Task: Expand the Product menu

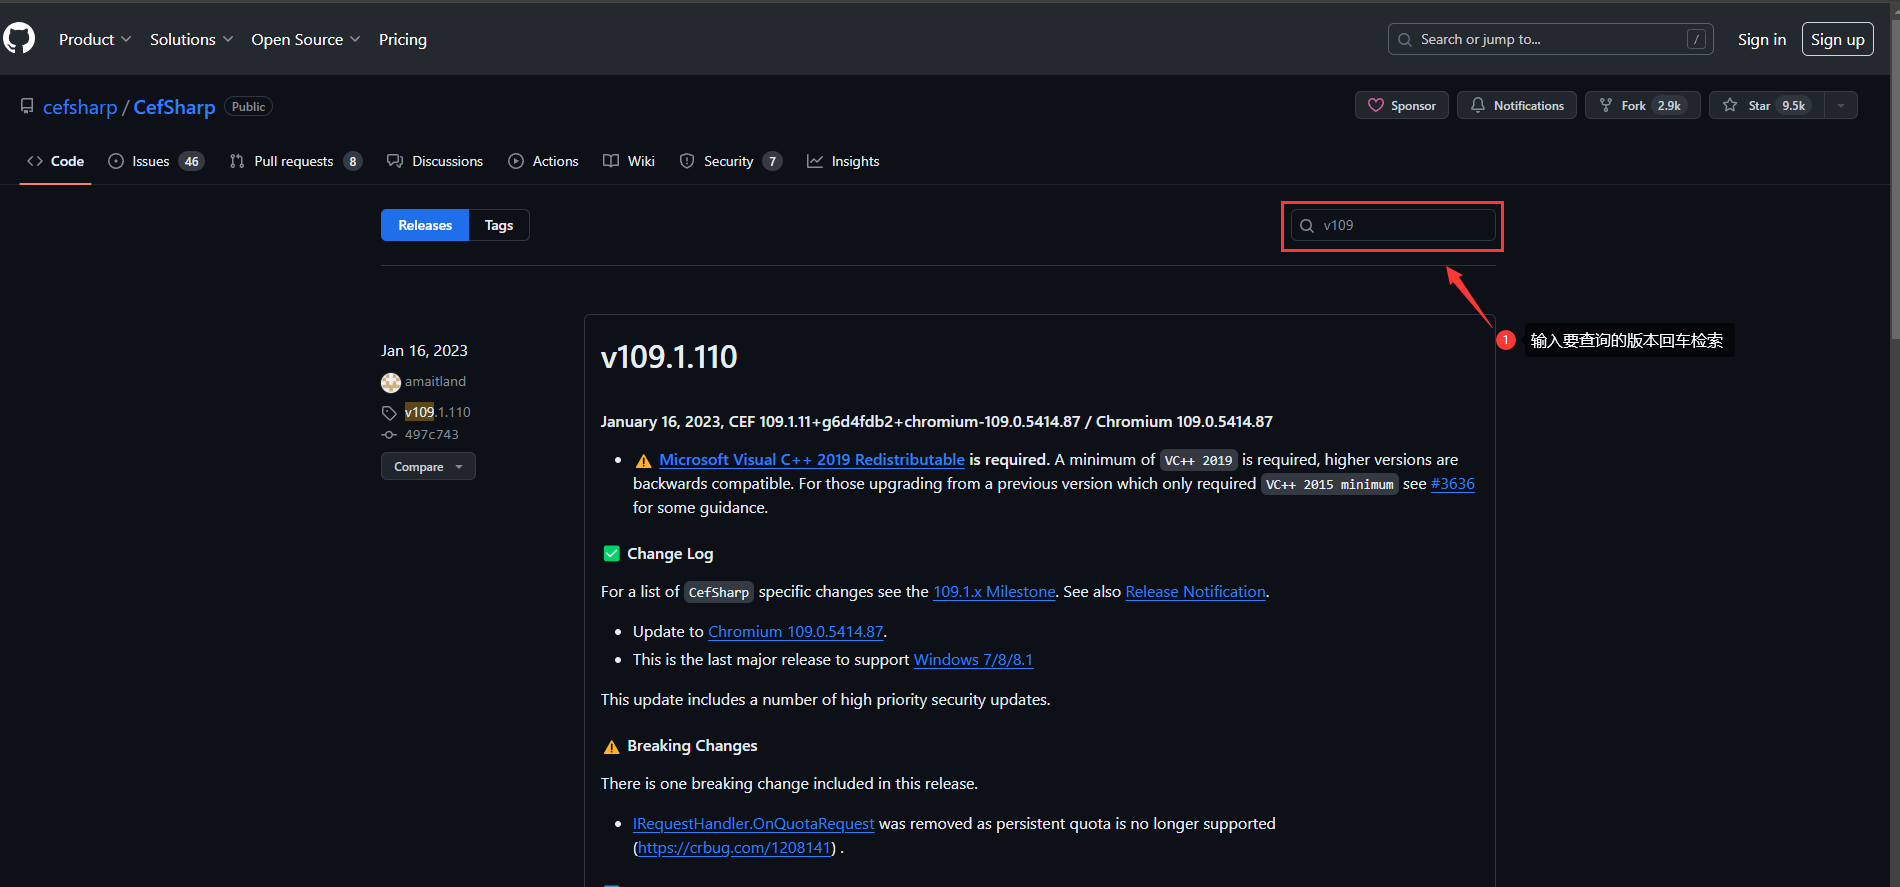Action: pyautogui.click(x=95, y=39)
